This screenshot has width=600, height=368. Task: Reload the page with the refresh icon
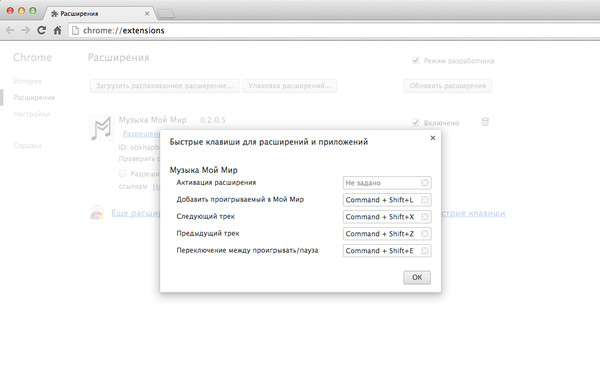click(x=41, y=30)
